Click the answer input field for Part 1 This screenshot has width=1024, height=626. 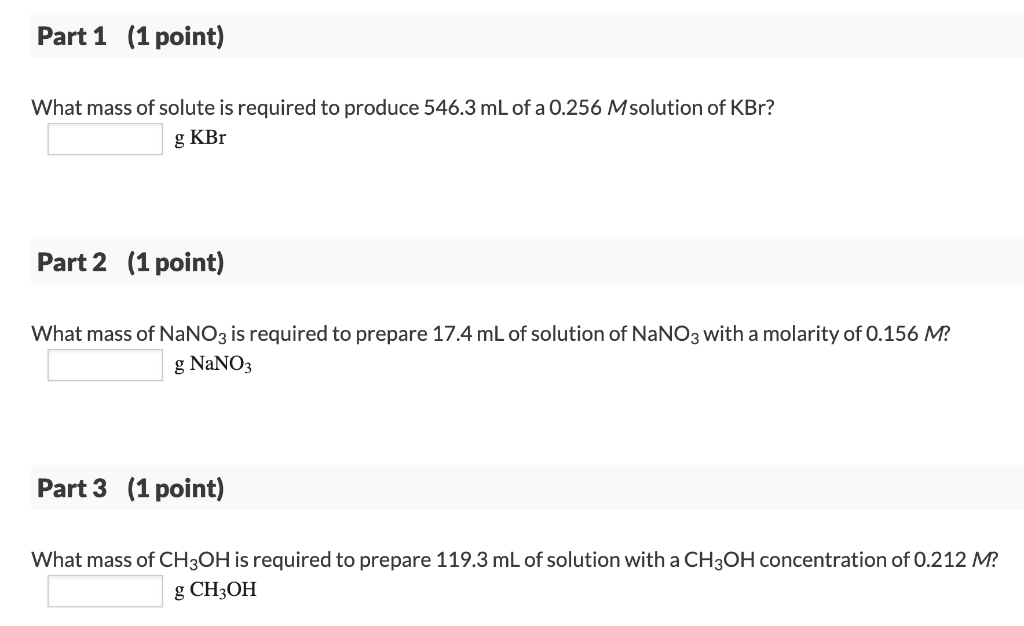[104, 140]
